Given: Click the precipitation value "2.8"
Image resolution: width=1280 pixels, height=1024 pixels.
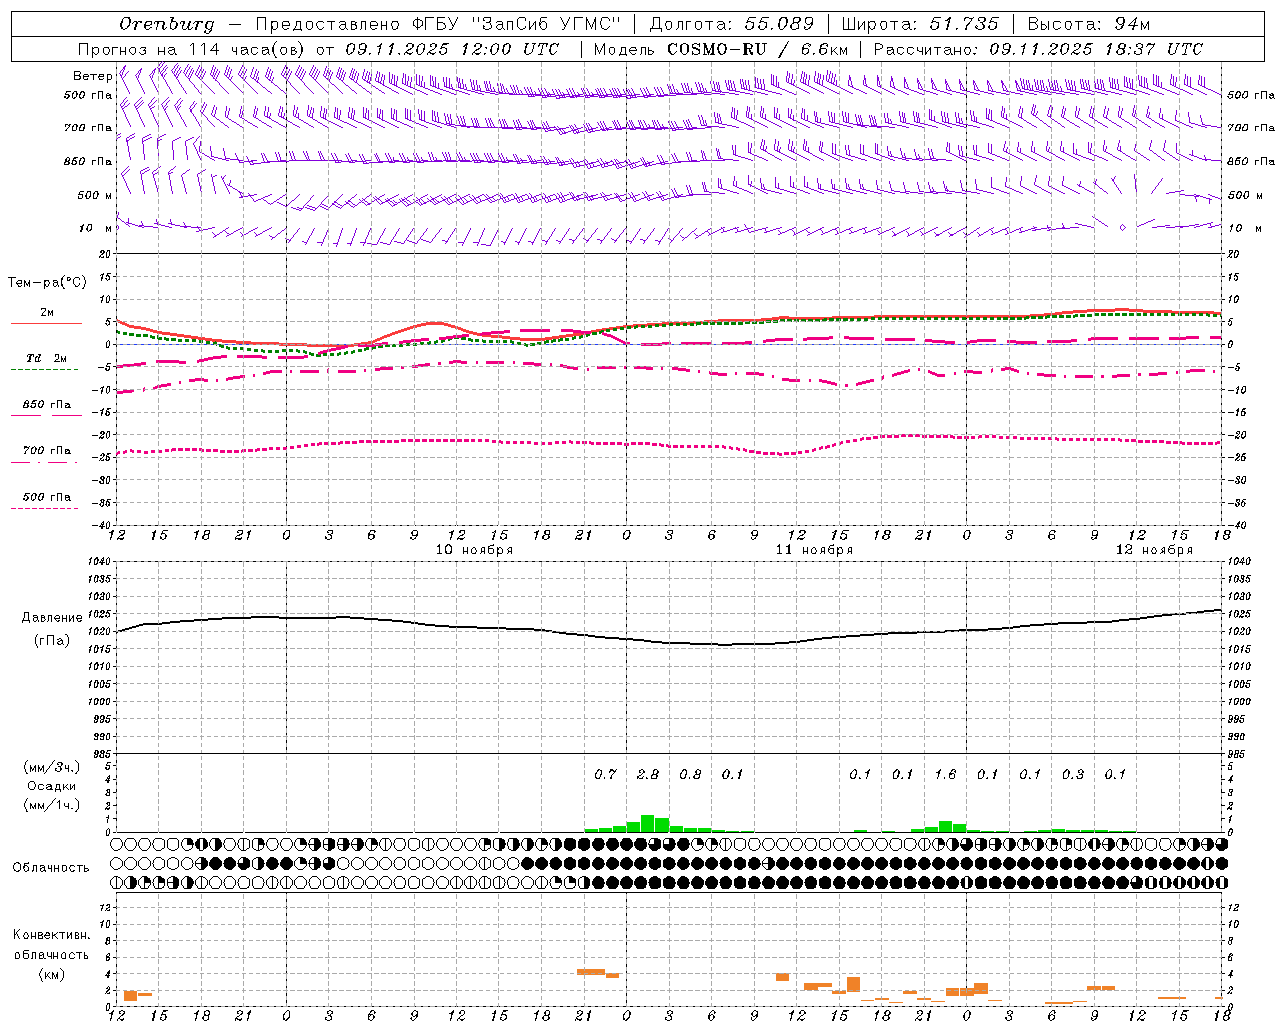Looking at the screenshot, I should [x=648, y=774].
